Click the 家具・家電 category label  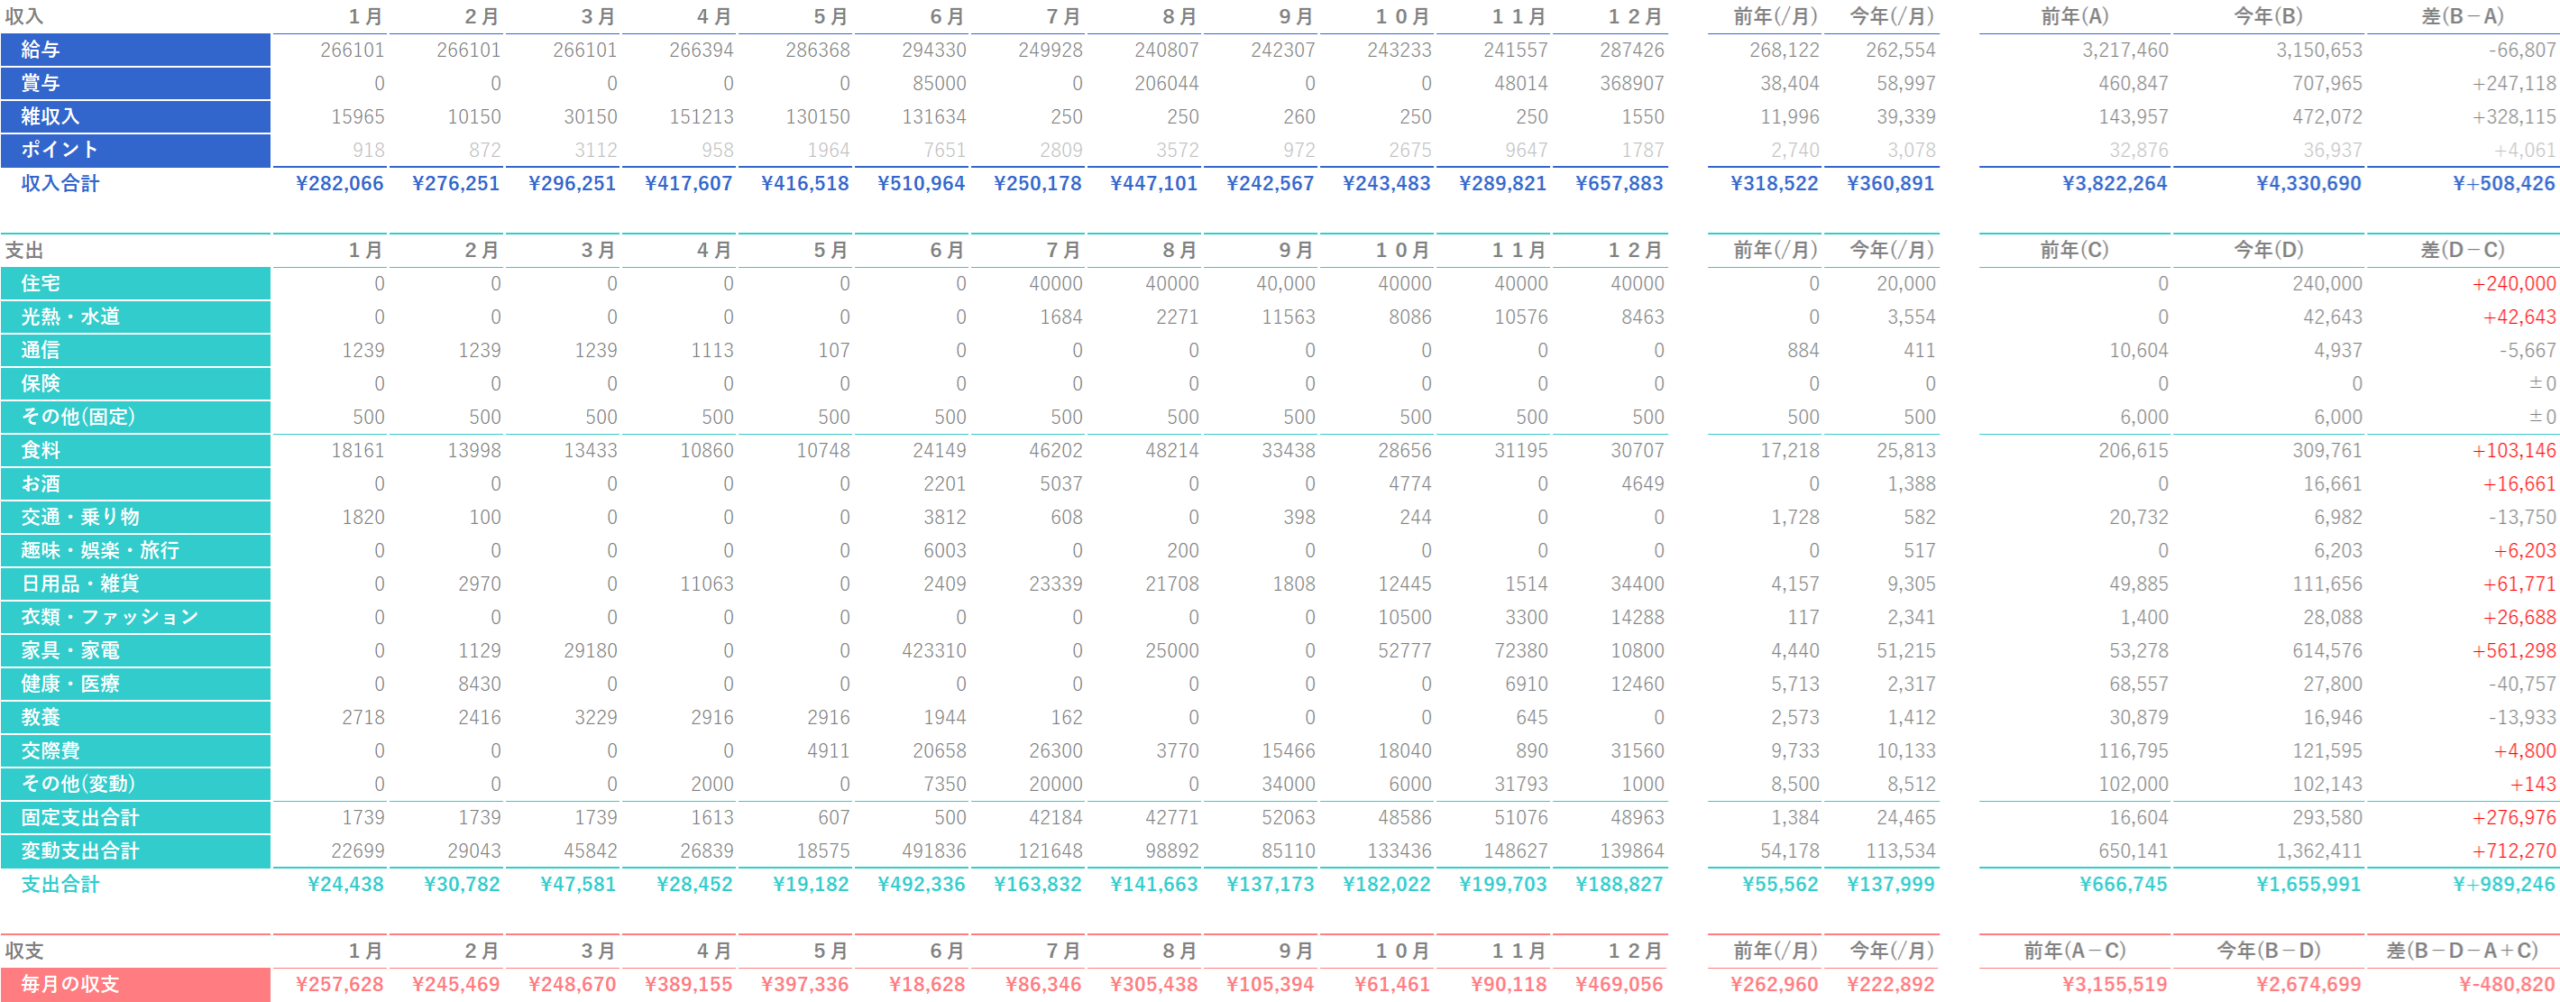(x=135, y=651)
